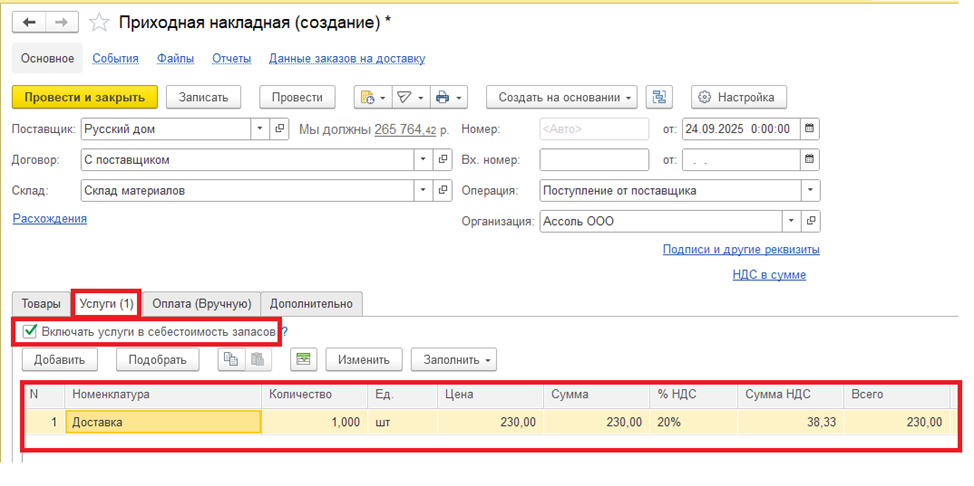Click the Поставщик field Русский дом
The height and width of the screenshot is (486, 974).
[166, 129]
